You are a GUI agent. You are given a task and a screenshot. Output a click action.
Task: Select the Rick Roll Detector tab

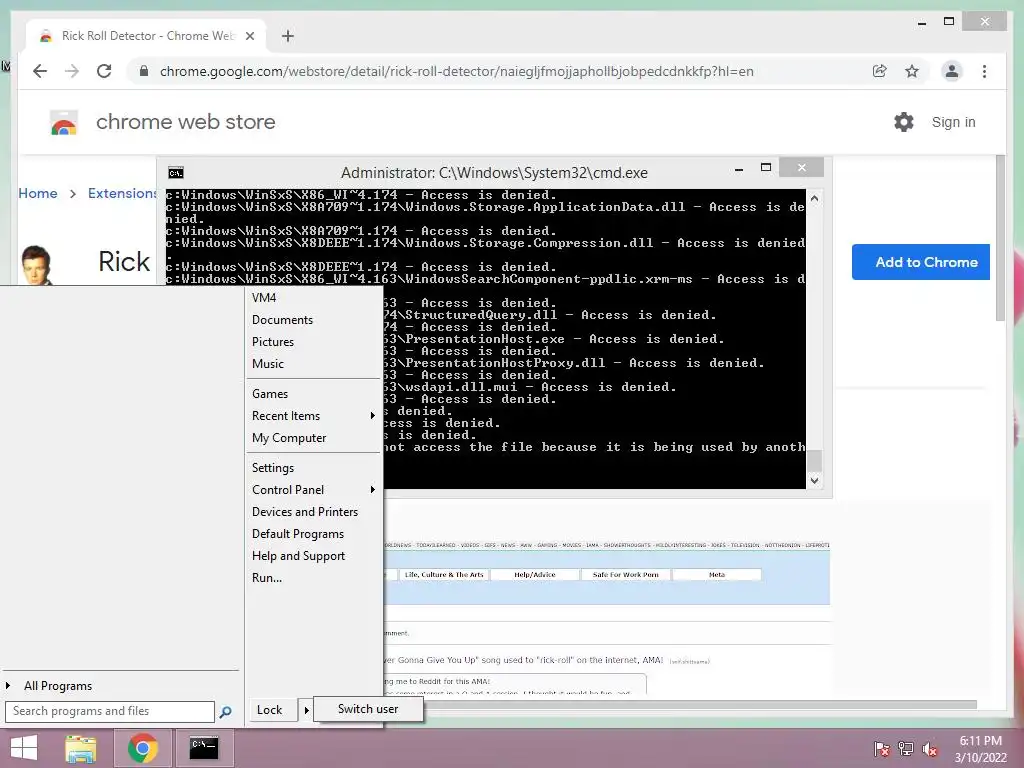coord(146,36)
